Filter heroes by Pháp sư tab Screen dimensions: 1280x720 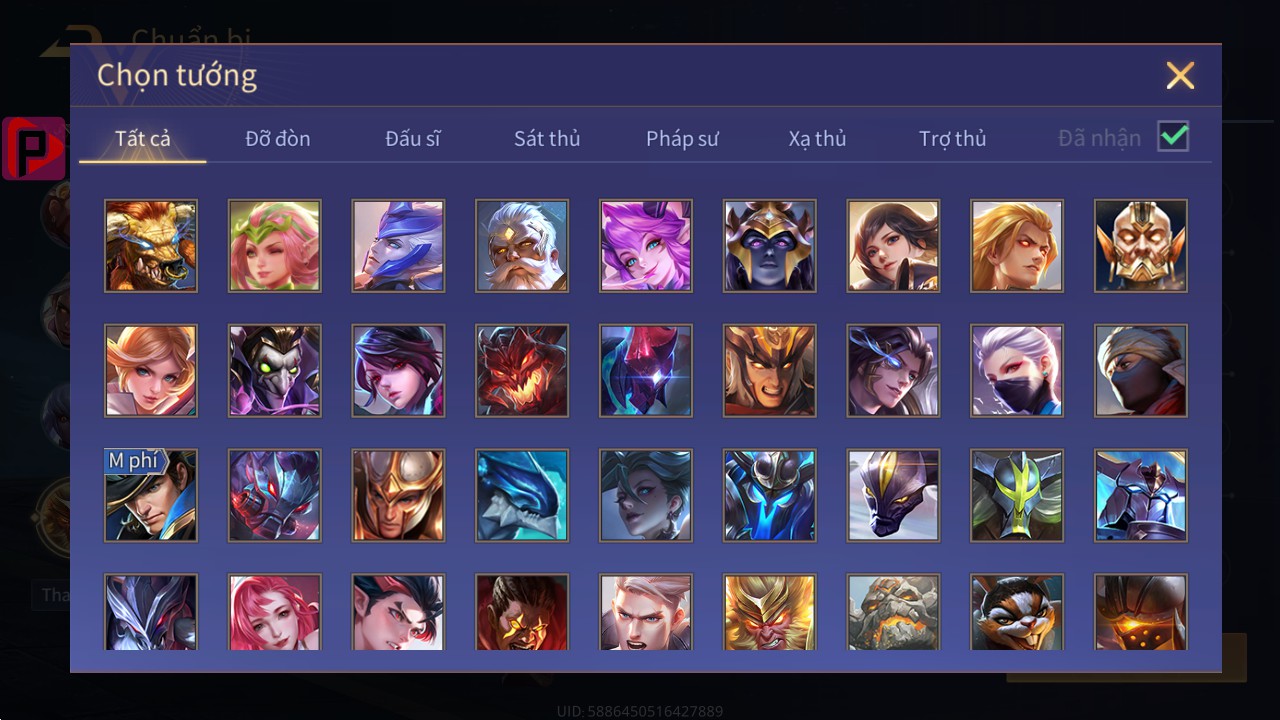pos(682,139)
